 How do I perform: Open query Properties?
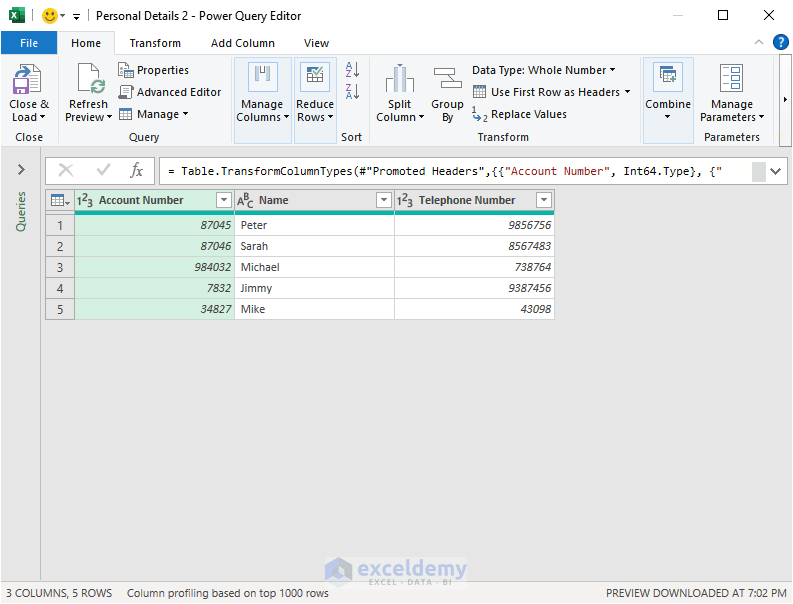[x=153, y=70]
